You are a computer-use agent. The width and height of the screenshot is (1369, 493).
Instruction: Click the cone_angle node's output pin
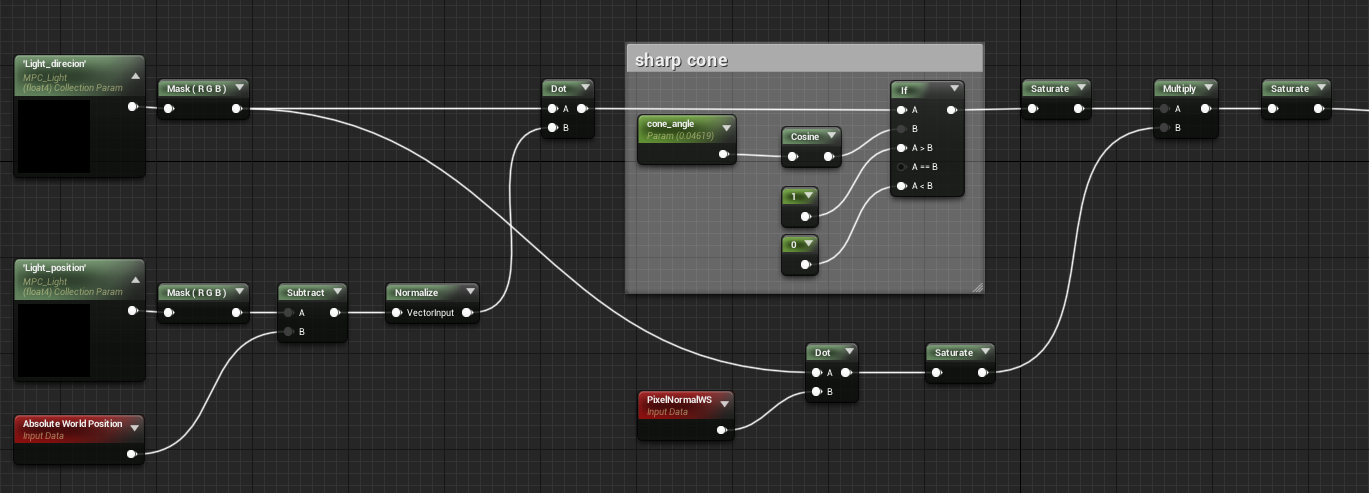(x=723, y=155)
